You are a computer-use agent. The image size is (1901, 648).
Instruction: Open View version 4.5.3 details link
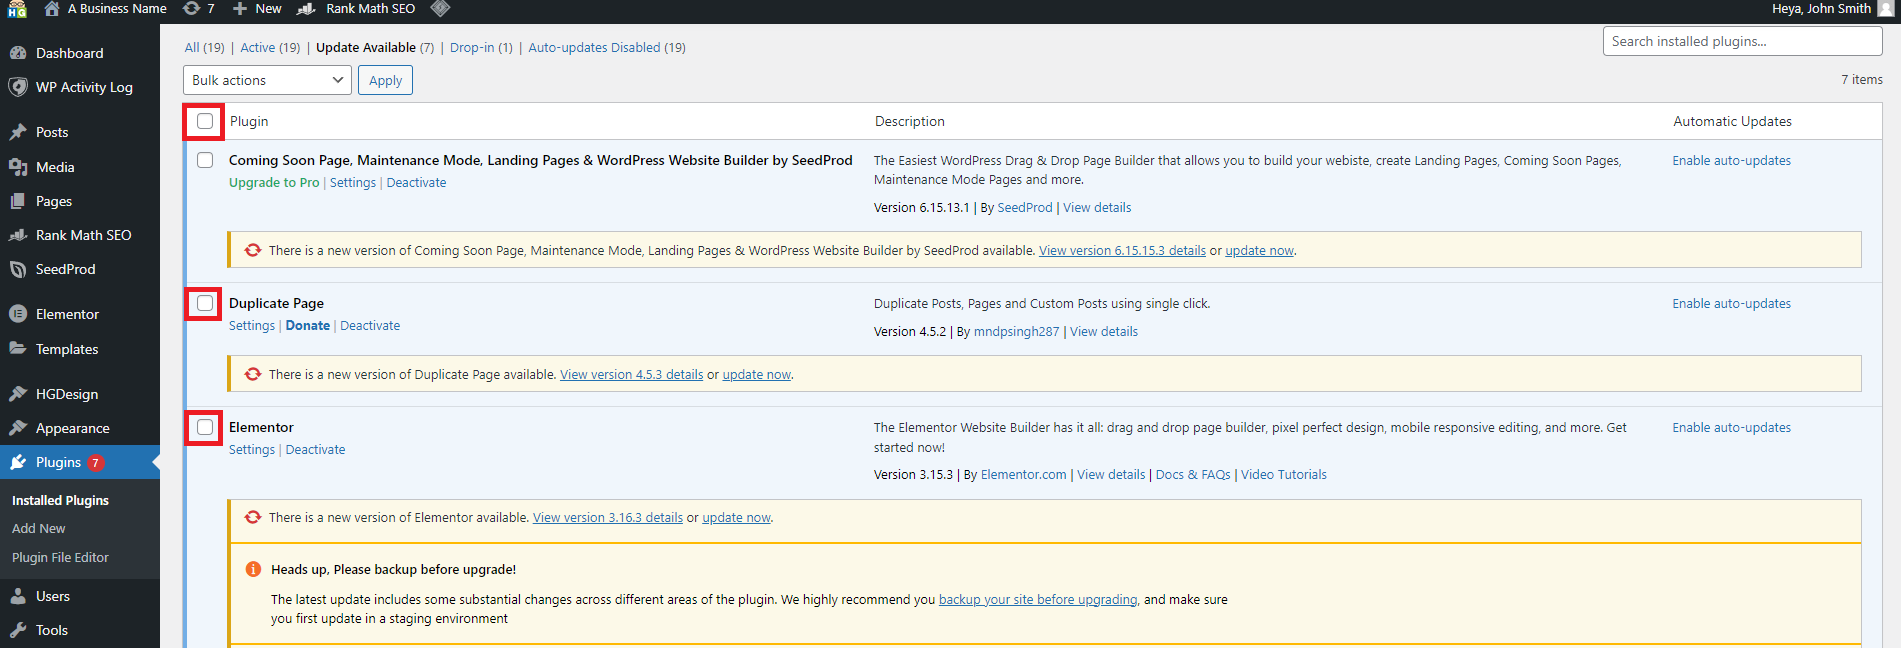click(631, 374)
